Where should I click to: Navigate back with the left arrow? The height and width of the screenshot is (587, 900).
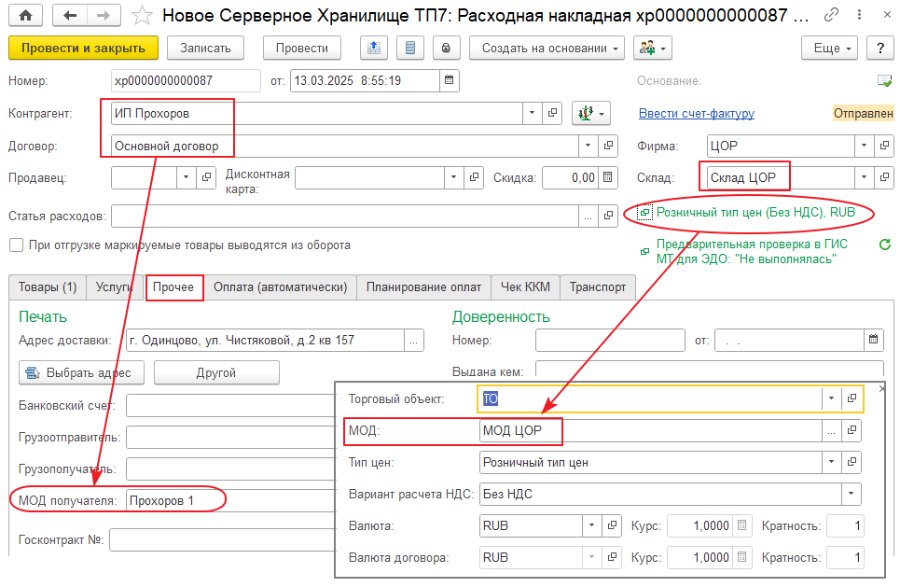(70, 15)
